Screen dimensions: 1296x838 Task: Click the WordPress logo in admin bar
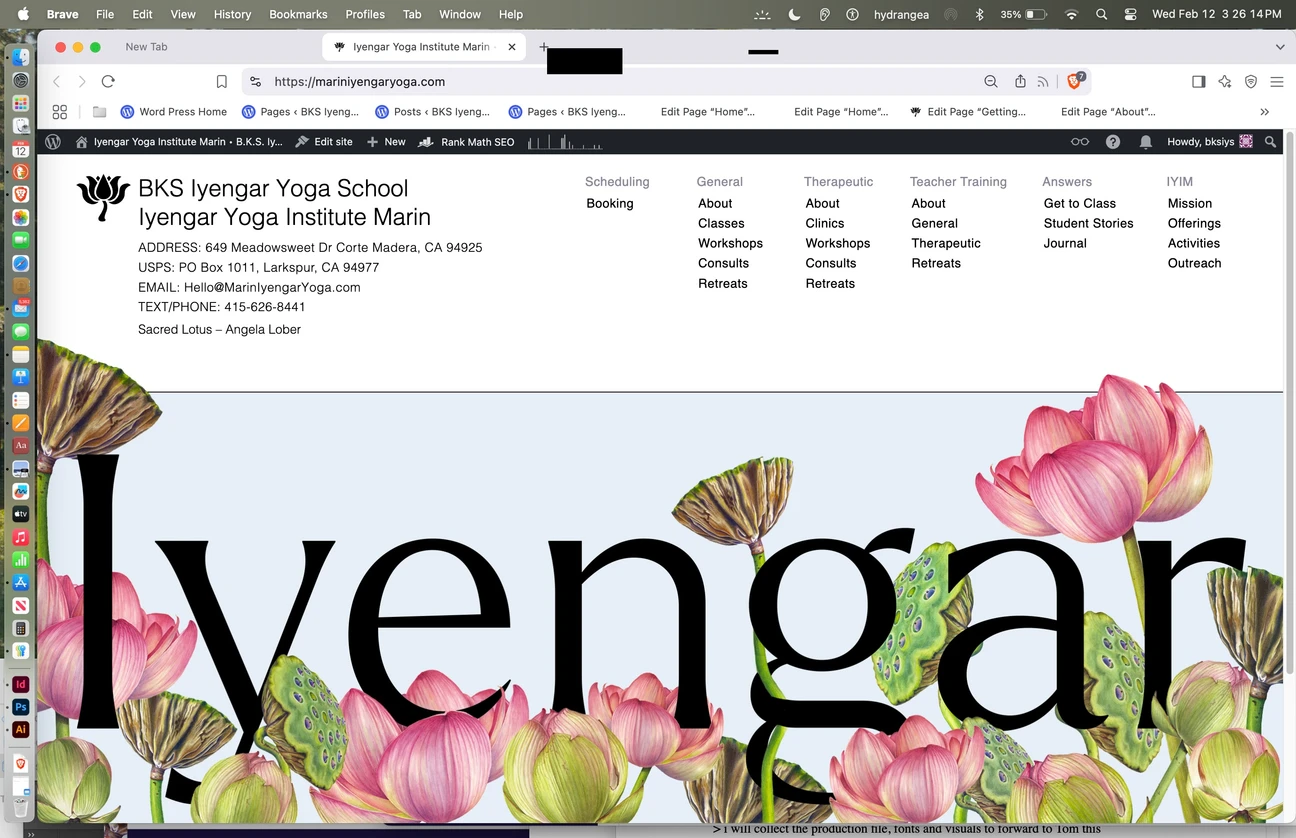point(54,142)
